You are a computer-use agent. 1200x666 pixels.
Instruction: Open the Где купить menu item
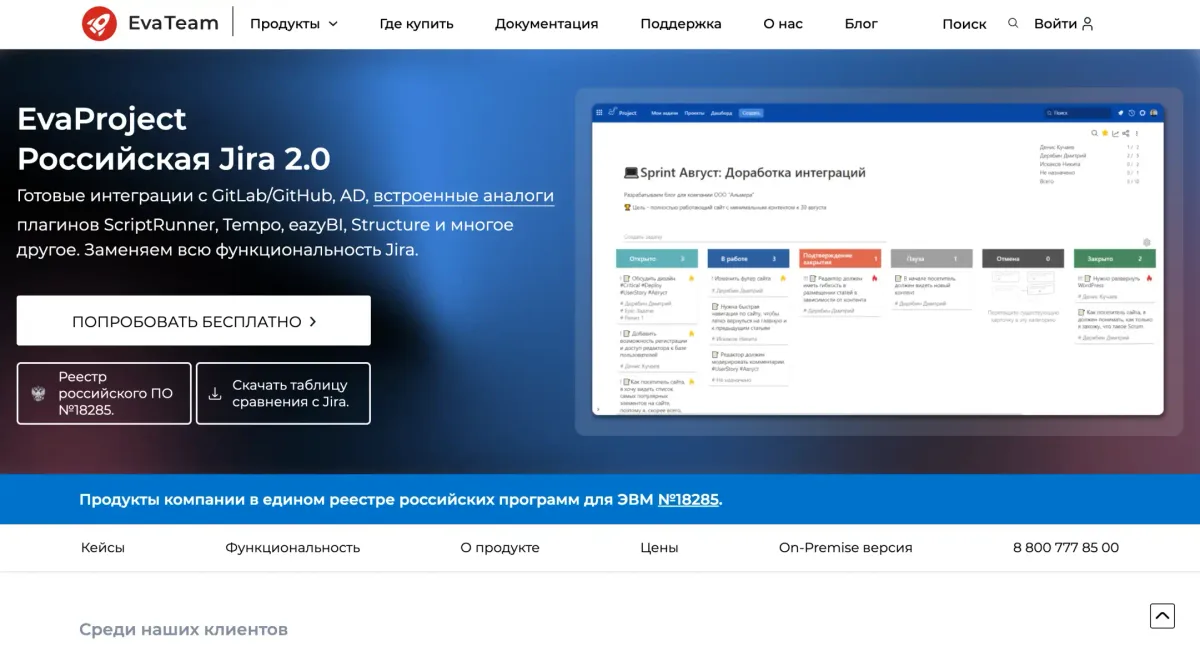(416, 24)
